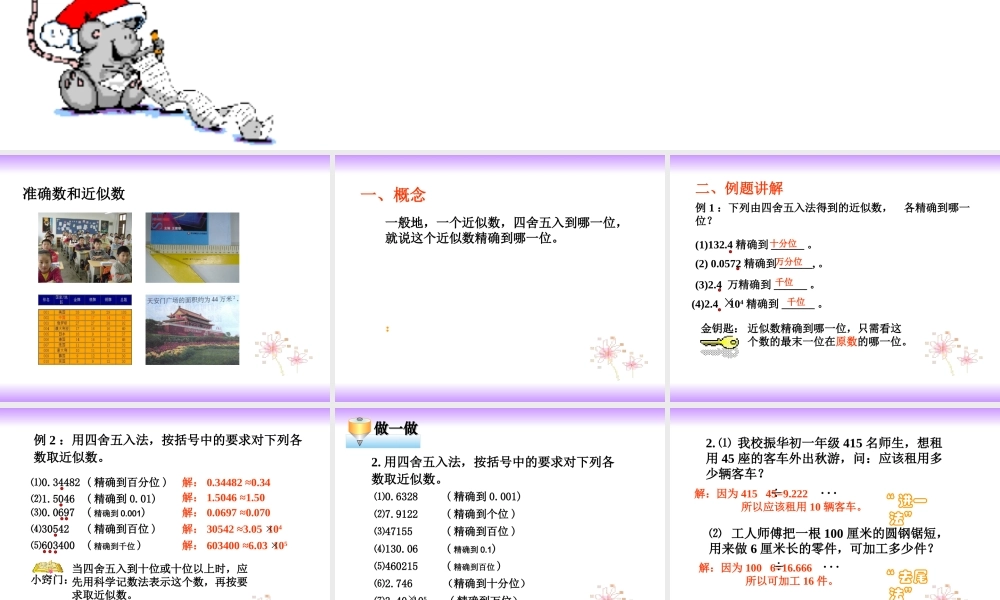
Task: Select the heading 二、例题讲解
Action: [739, 188]
